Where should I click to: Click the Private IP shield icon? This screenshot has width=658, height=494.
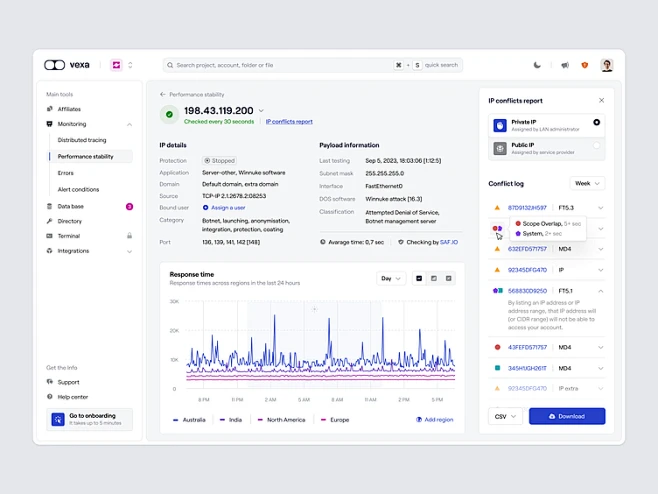coord(500,125)
